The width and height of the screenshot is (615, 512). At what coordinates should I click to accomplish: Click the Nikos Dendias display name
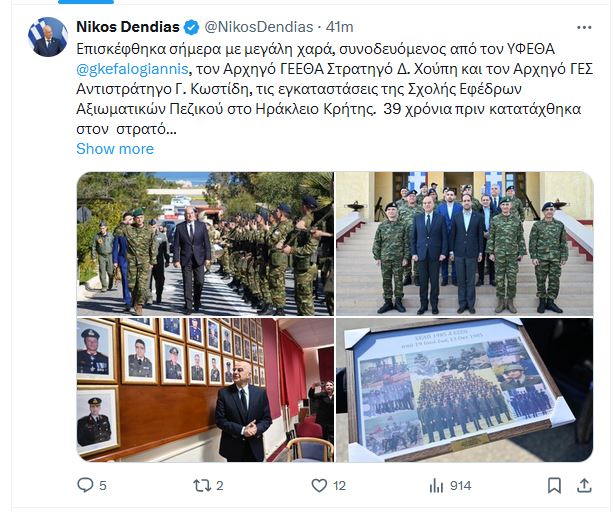coord(128,27)
